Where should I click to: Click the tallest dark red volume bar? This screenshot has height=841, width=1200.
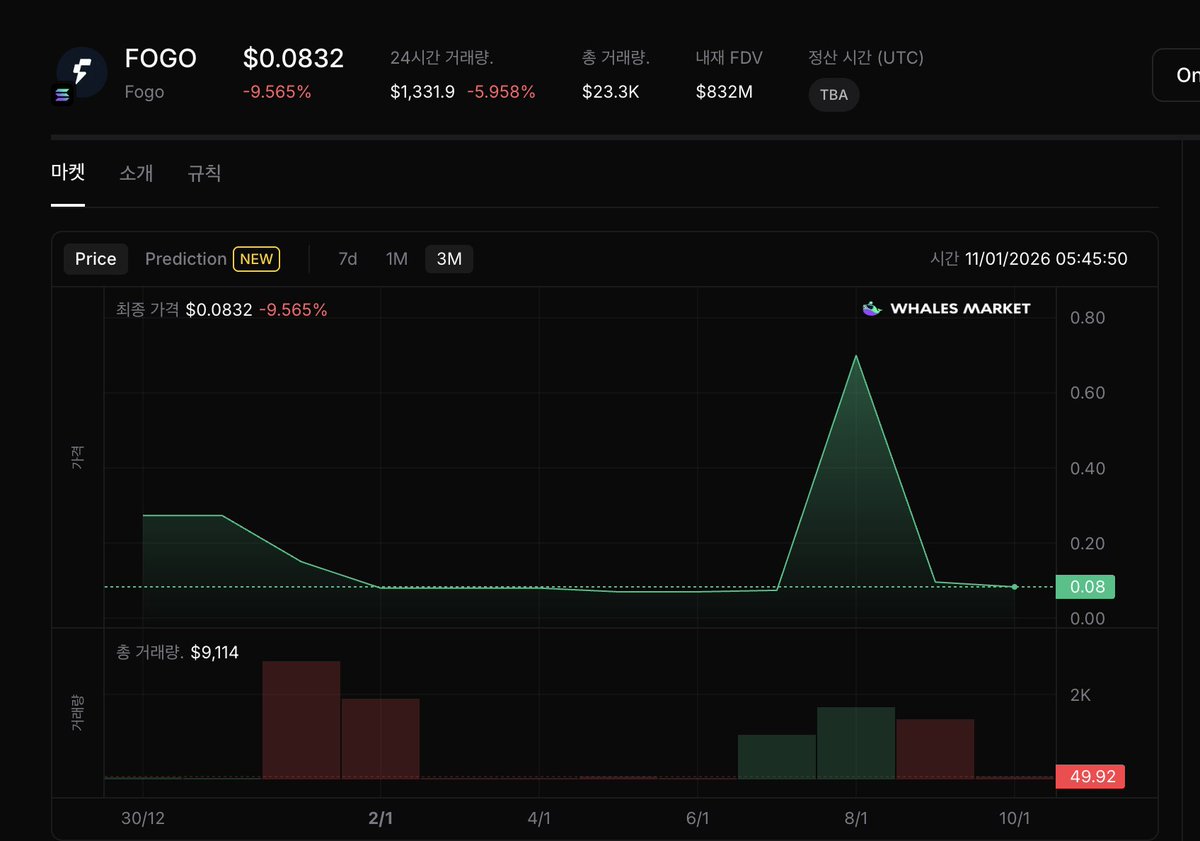tap(301, 718)
